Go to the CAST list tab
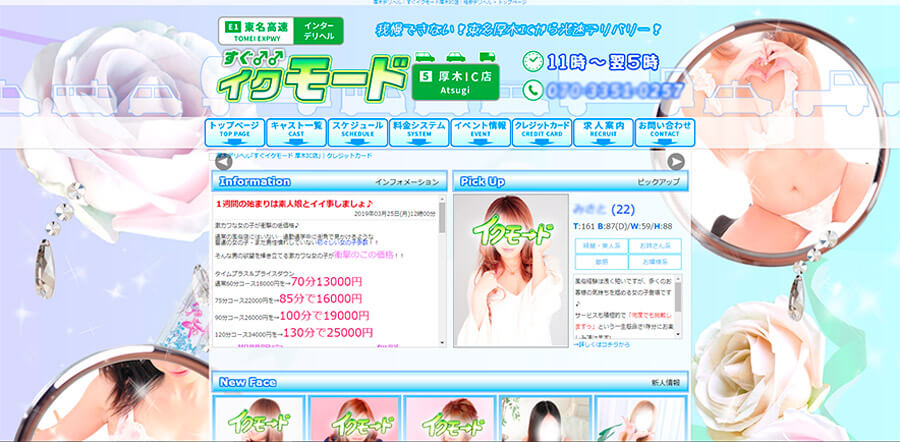This screenshot has height=442, width=900. (x=295, y=133)
